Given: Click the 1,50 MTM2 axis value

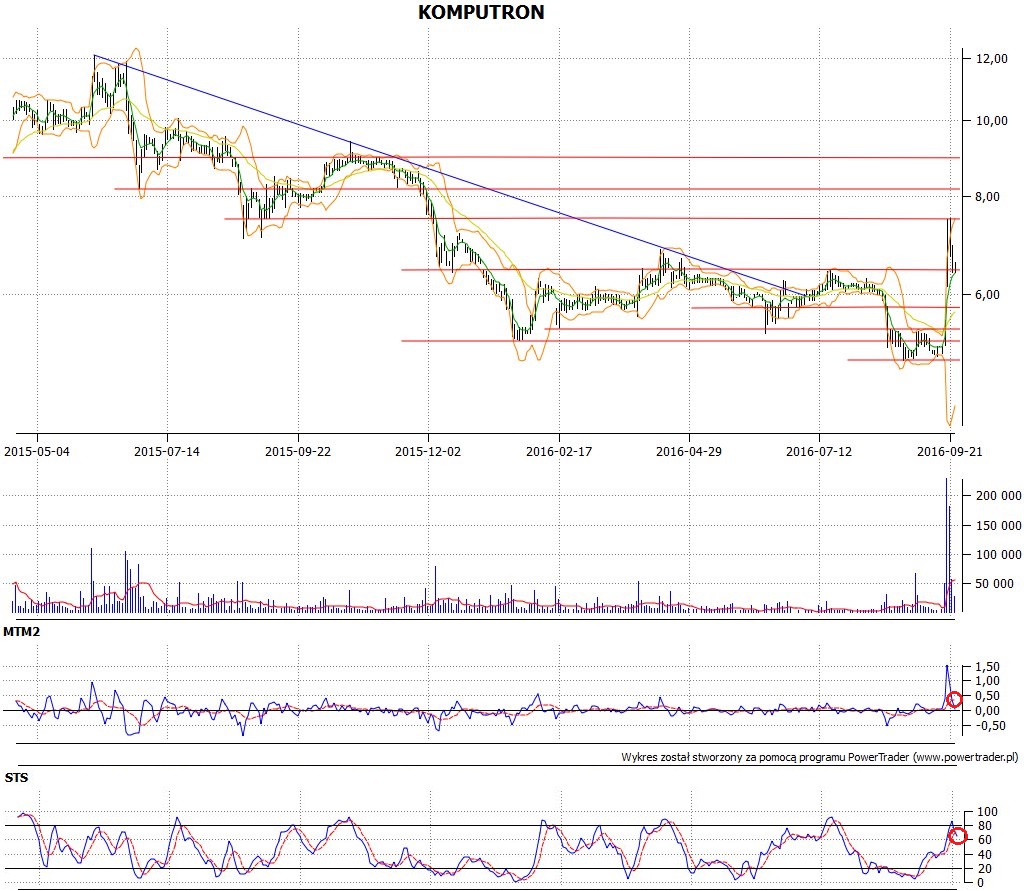Looking at the screenshot, I should [x=987, y=667].
